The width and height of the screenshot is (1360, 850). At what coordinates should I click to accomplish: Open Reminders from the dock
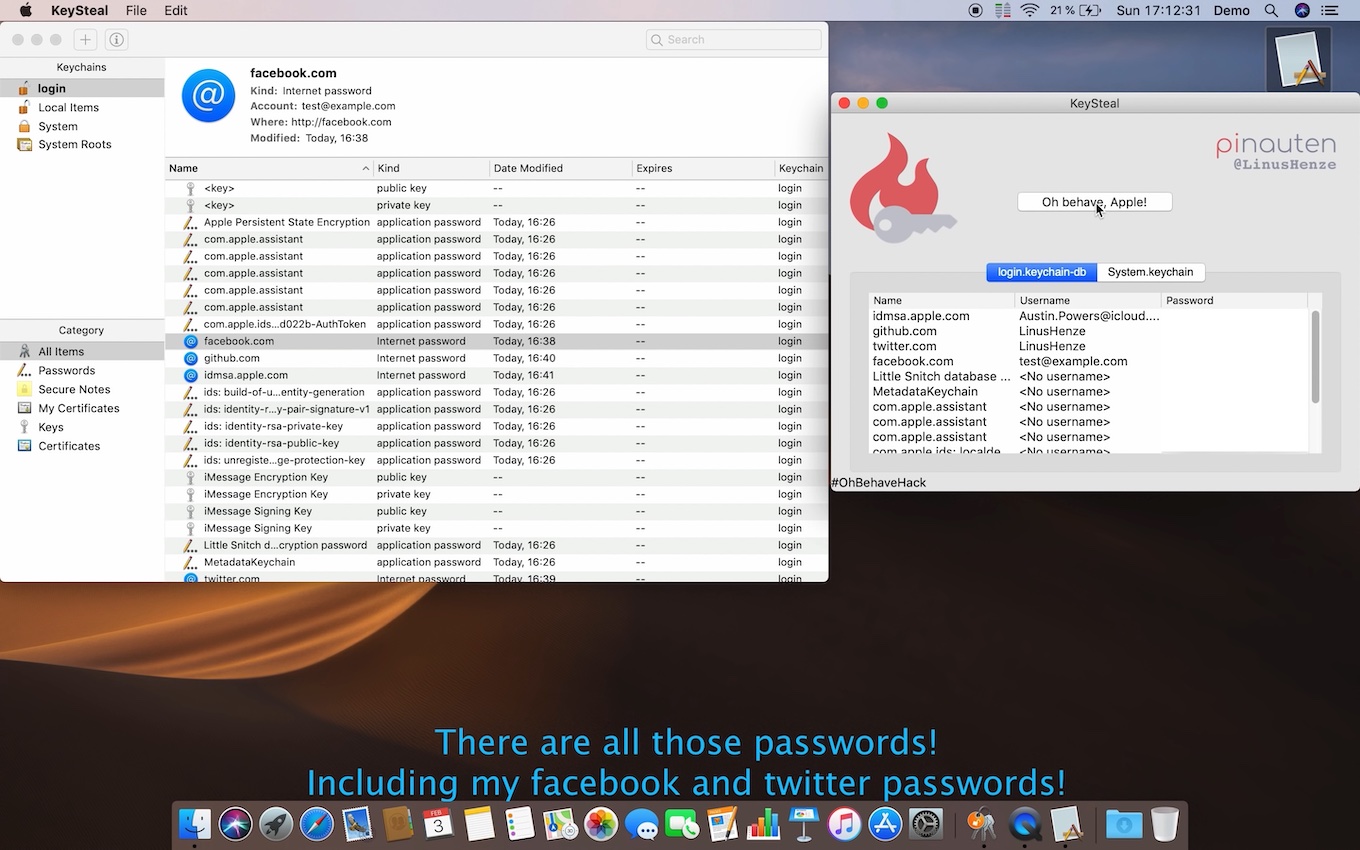coord(520,824)
